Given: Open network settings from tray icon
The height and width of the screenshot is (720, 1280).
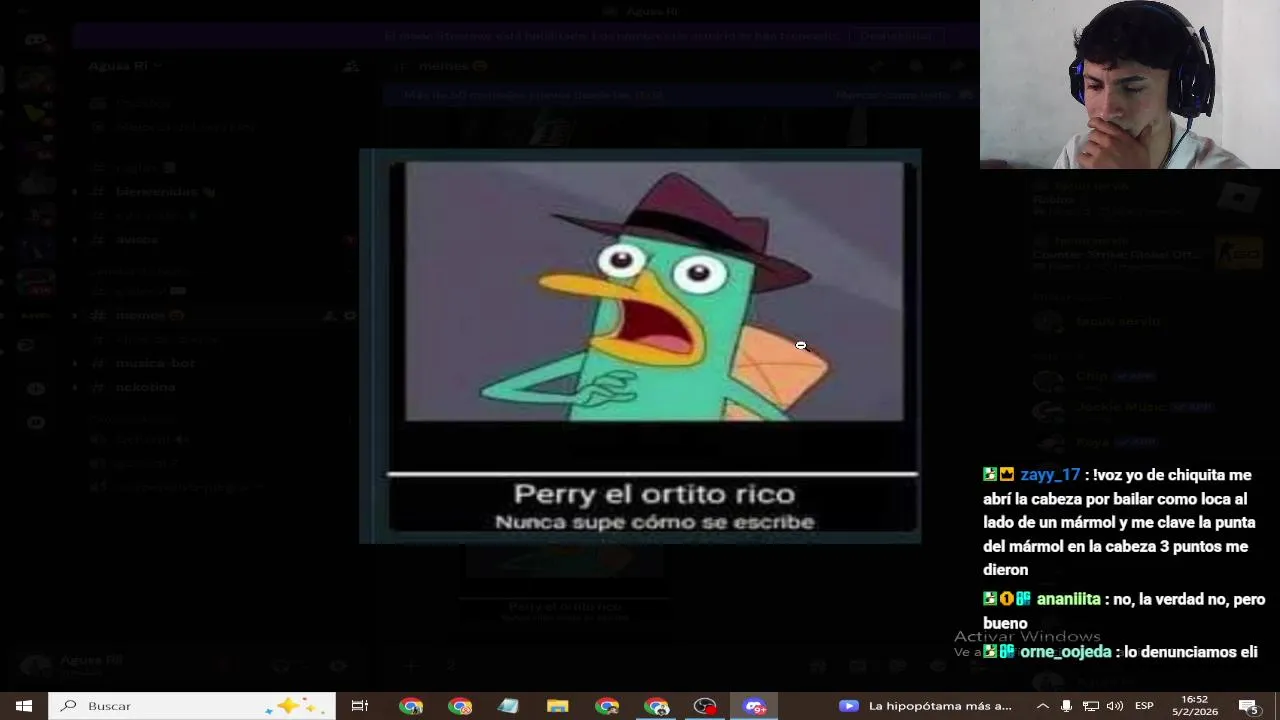Looking at the screenshot, I should pos(1091,706).
